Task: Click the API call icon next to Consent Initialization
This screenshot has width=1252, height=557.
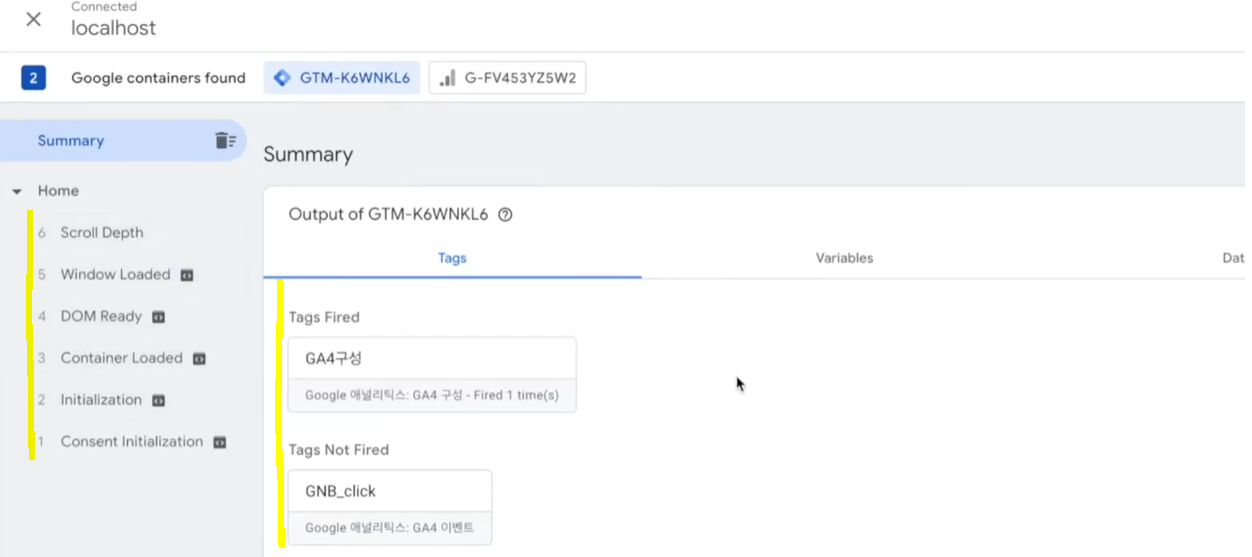Action: point(220,442)
